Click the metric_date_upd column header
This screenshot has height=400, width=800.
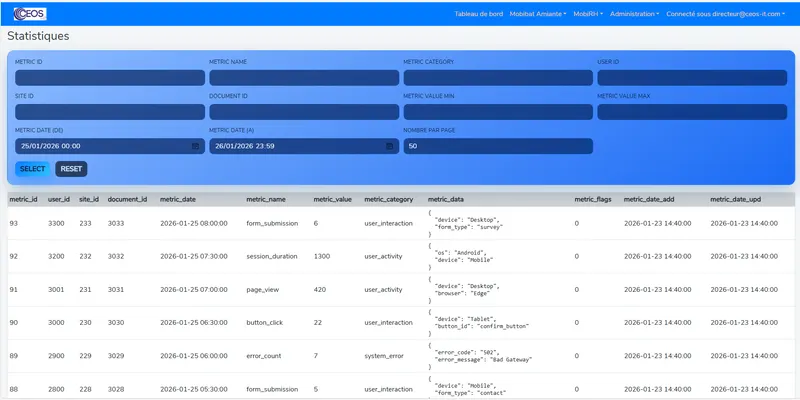coord(735,199)
